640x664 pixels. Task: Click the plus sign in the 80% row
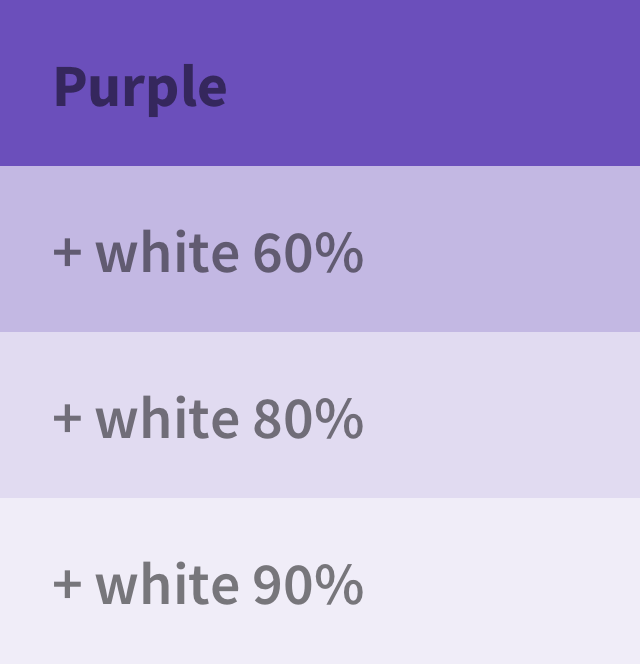coord(67,418)
